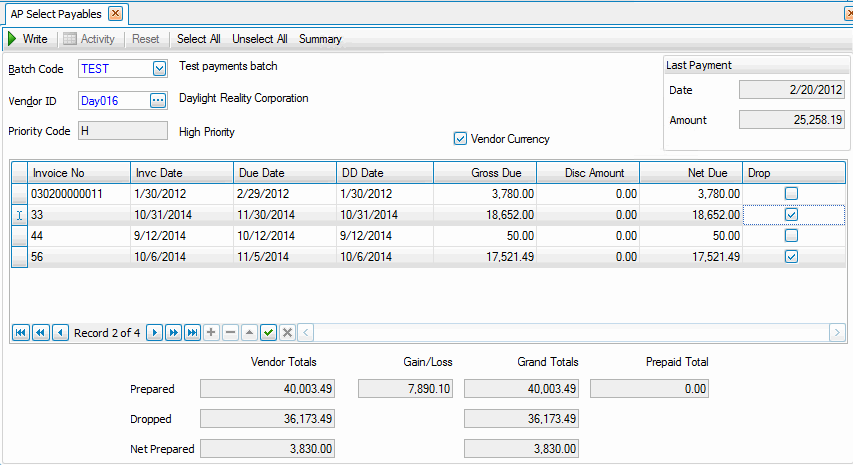The image size is (853, 465).
Task: Check Drop for invoice 44
Action: pos(792,235)
